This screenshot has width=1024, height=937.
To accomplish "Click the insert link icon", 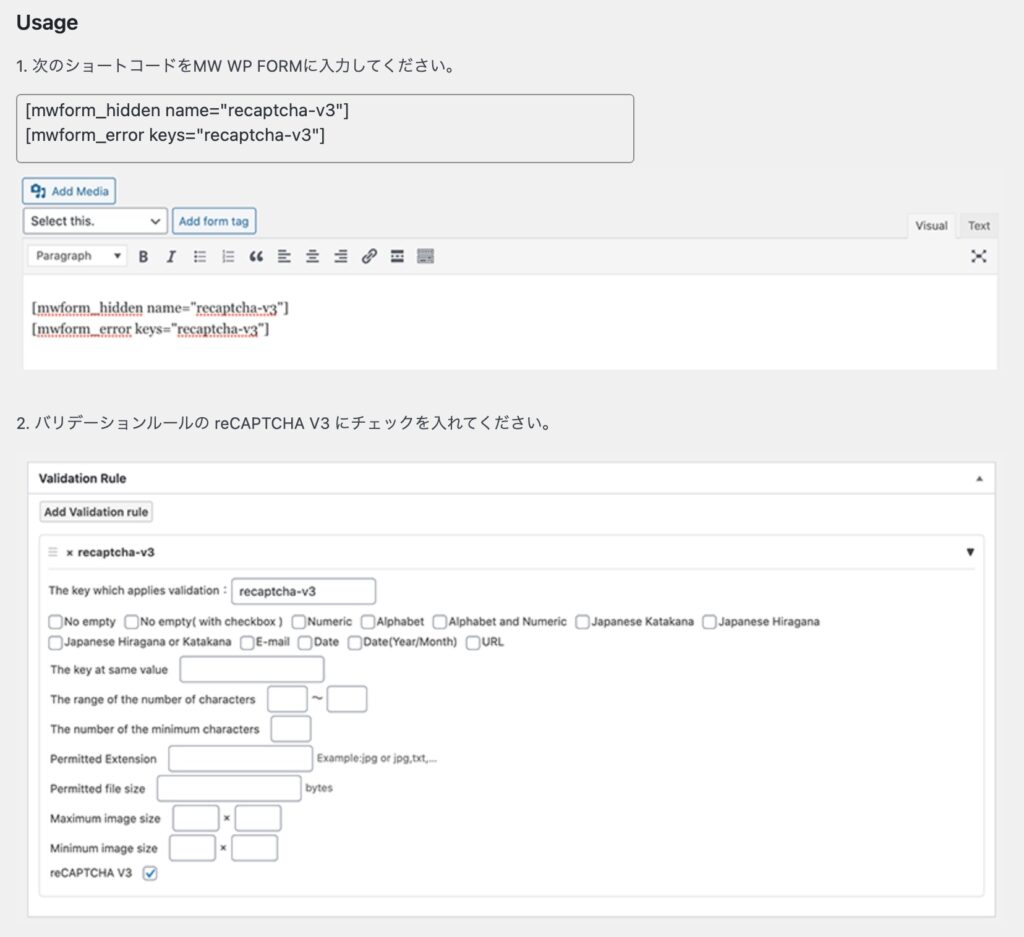I will point(369,257).
